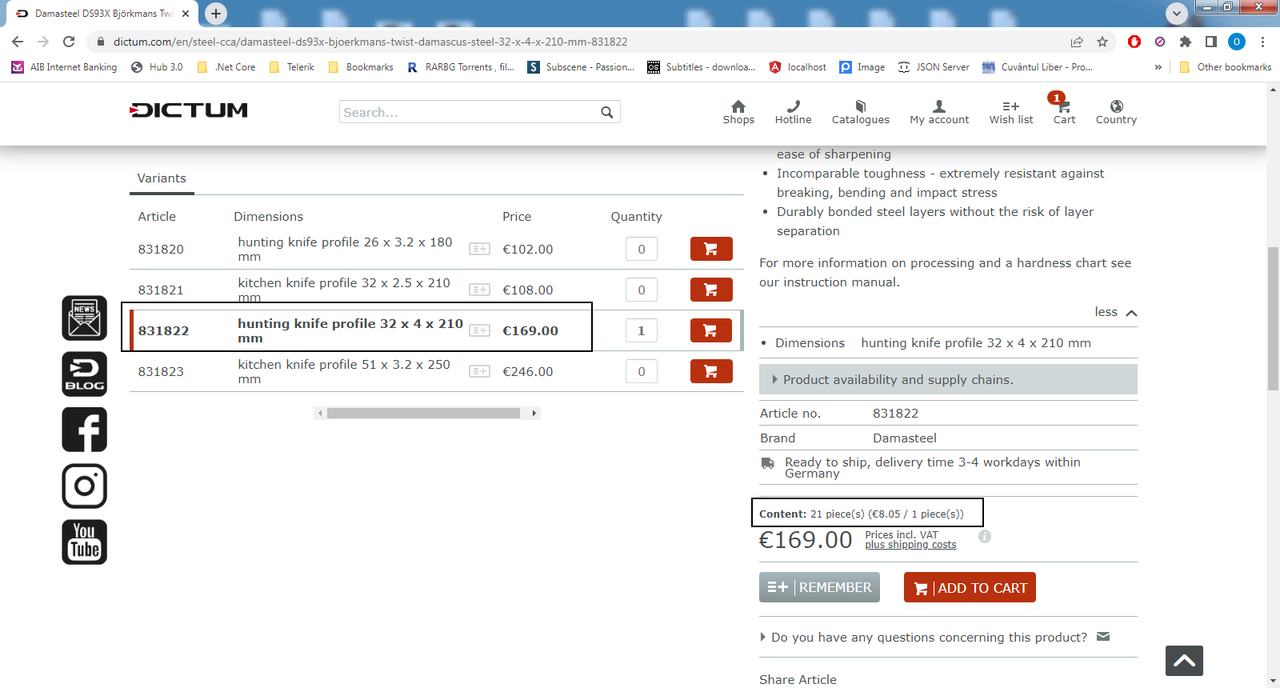Click the ADD TO CART button

point(970,587)
